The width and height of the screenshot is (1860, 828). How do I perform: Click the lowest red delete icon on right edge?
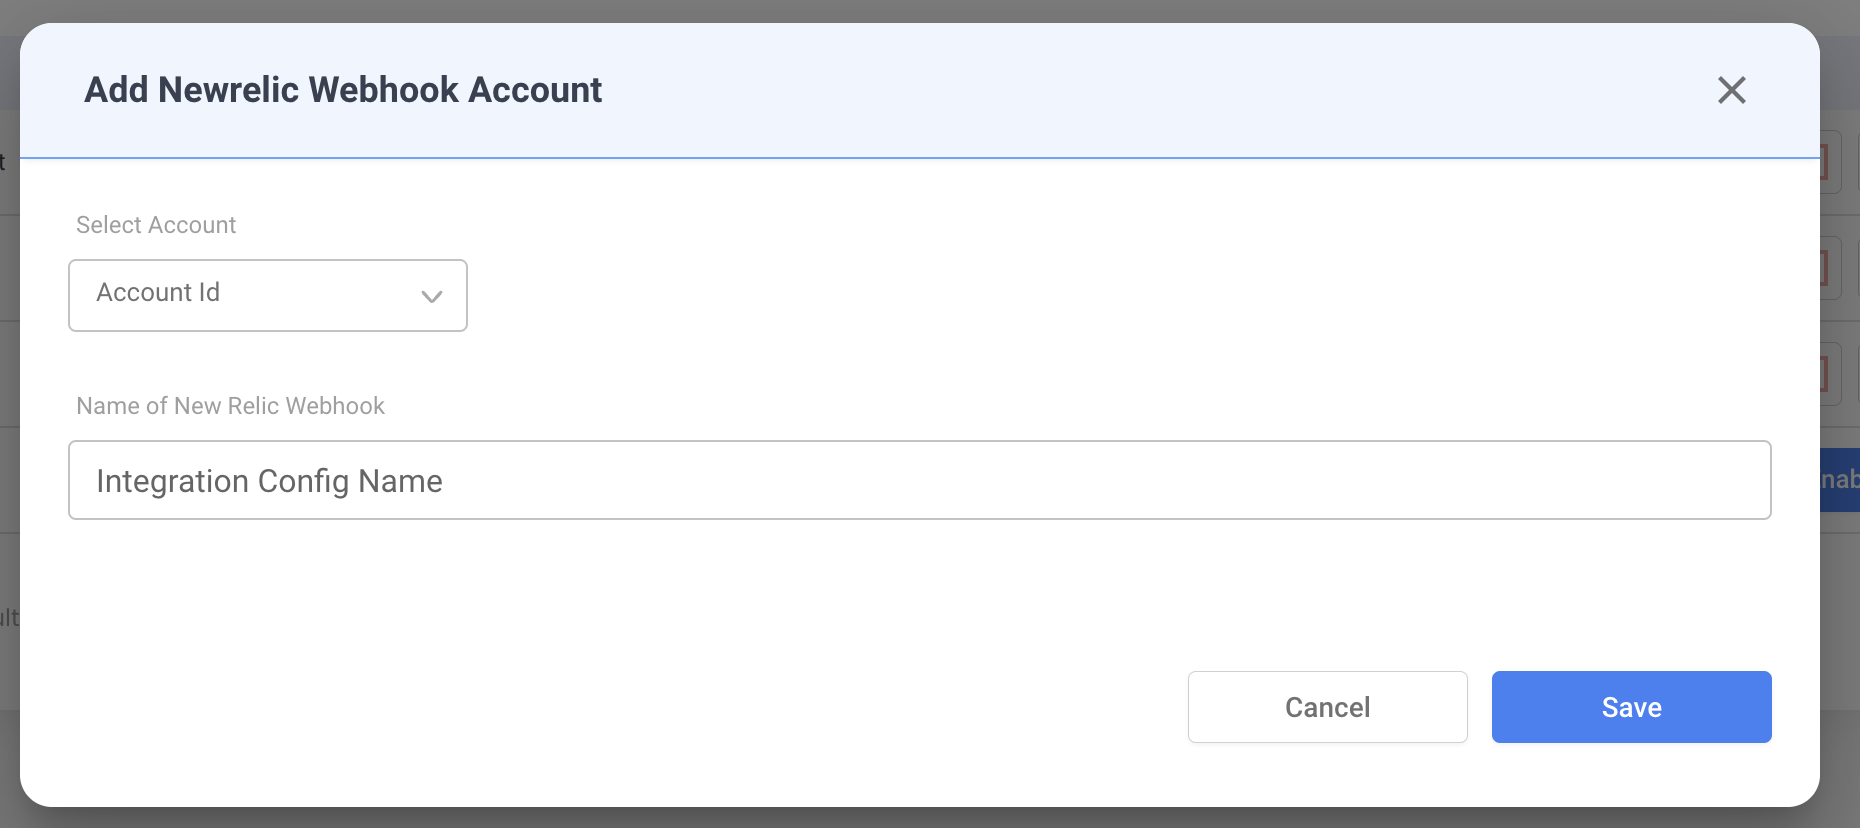pos(1828,374)
